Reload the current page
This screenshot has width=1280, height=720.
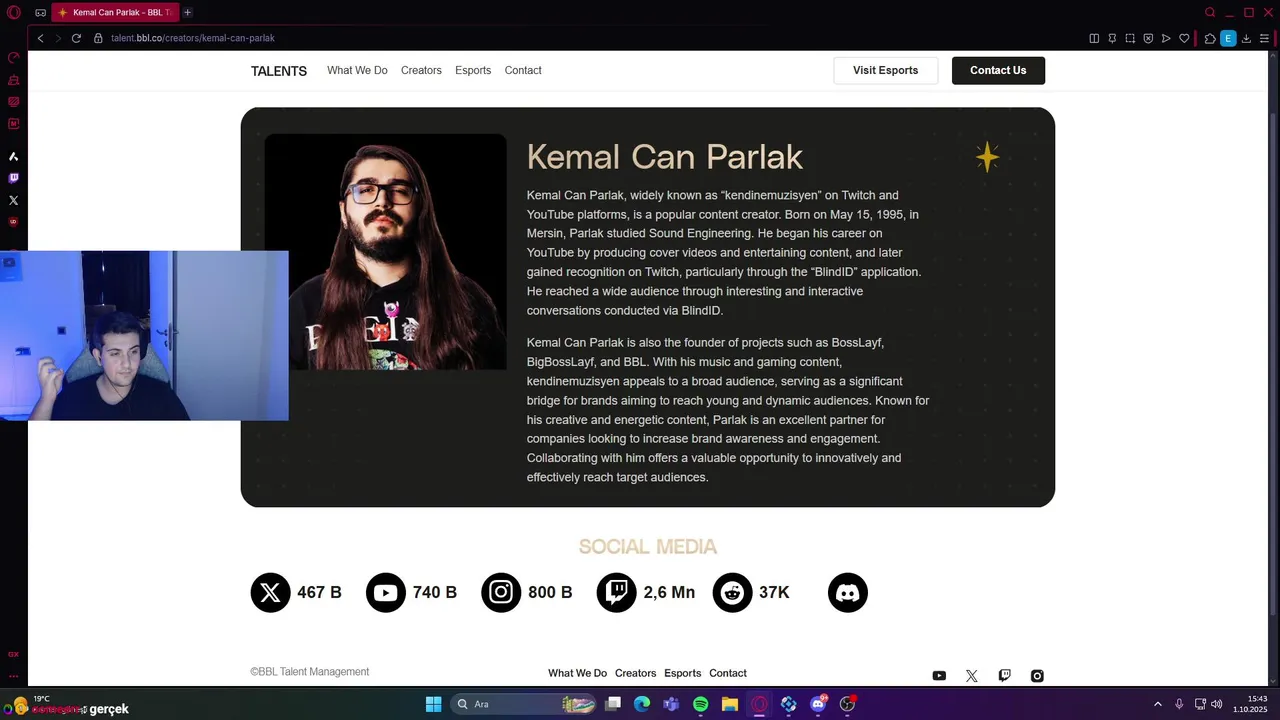(x=76, y=38)
